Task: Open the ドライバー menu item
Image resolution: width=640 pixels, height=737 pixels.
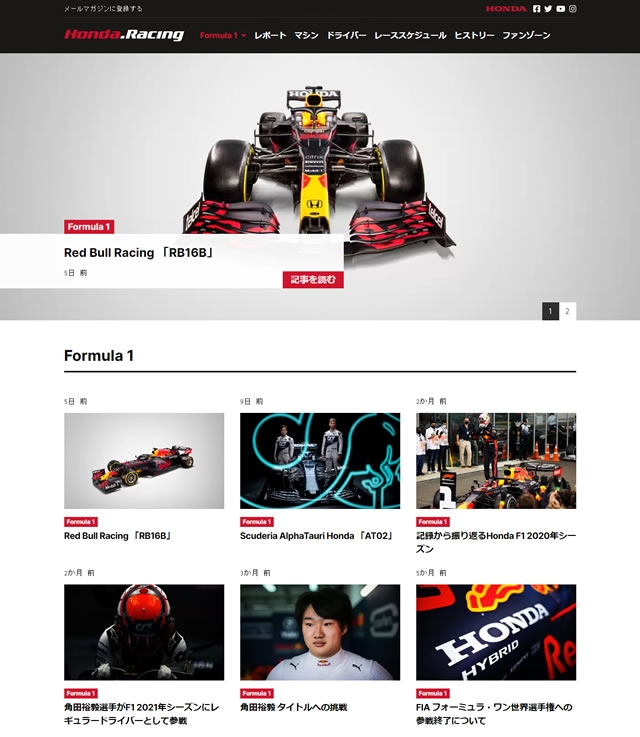Action: tap(346, 35)
